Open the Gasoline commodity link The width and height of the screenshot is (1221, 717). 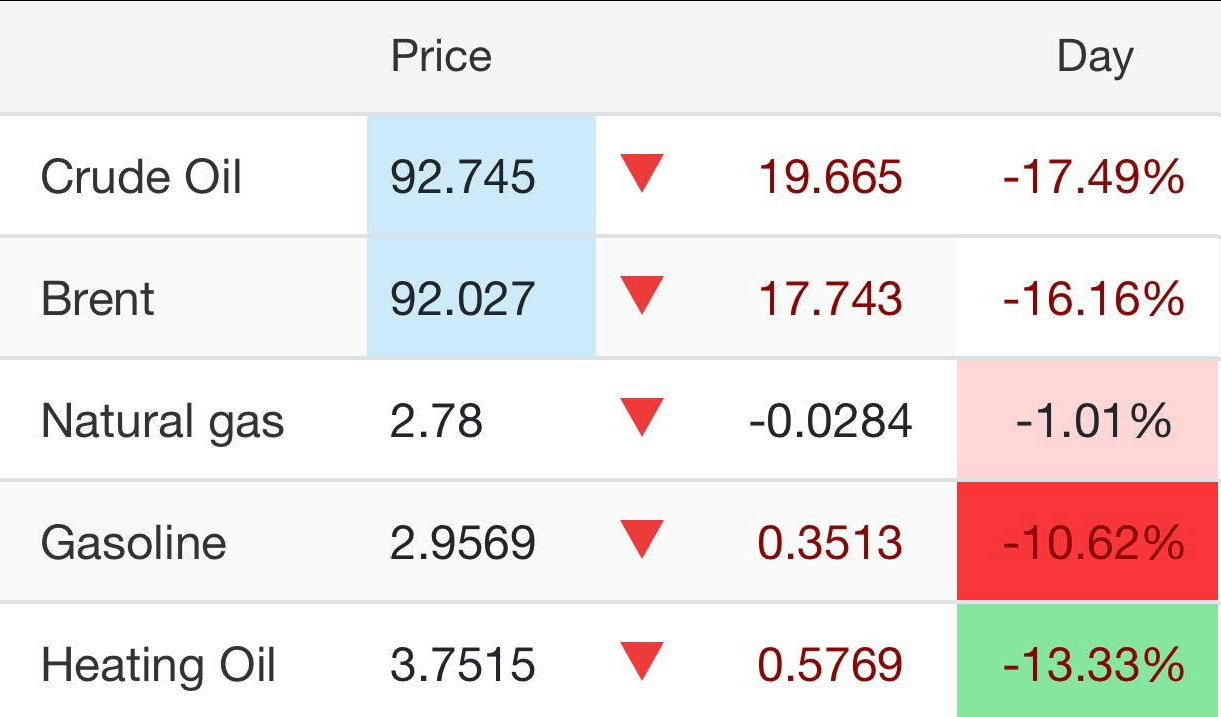(x=133, y=543)
